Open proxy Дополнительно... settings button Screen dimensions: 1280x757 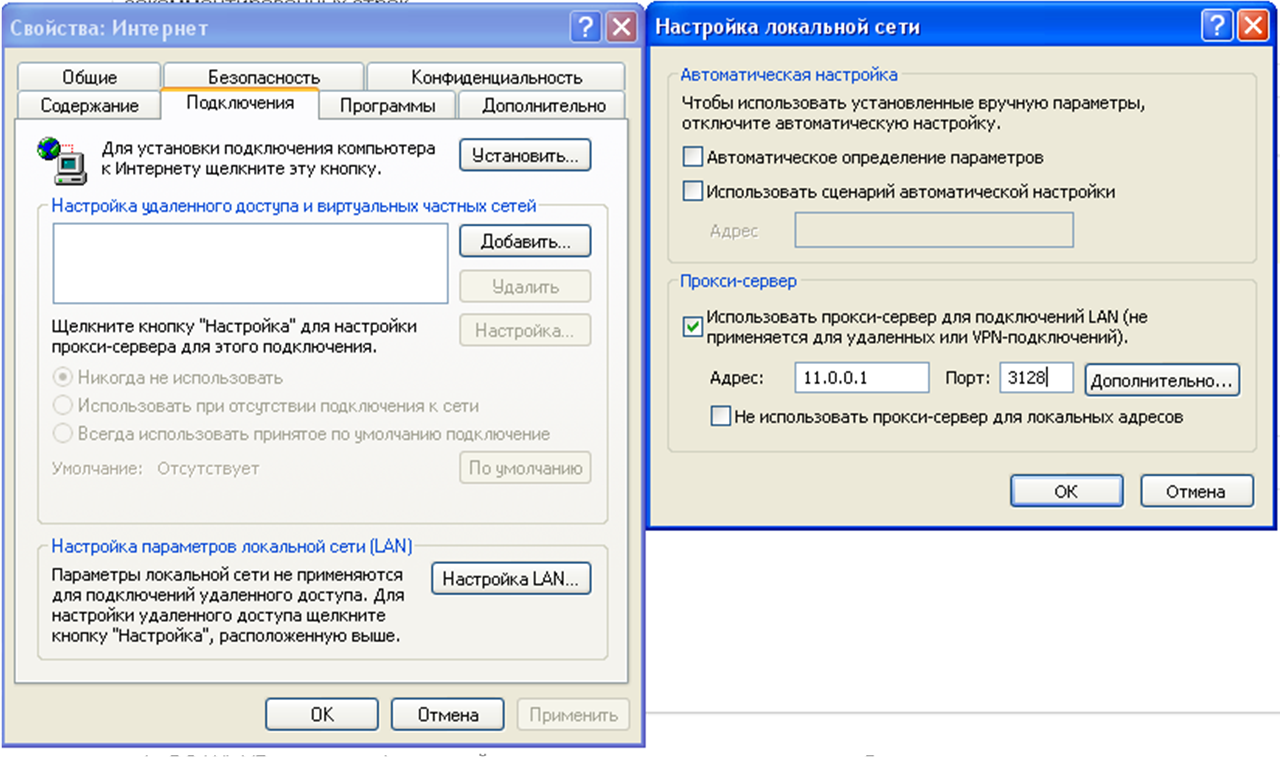1162,380
